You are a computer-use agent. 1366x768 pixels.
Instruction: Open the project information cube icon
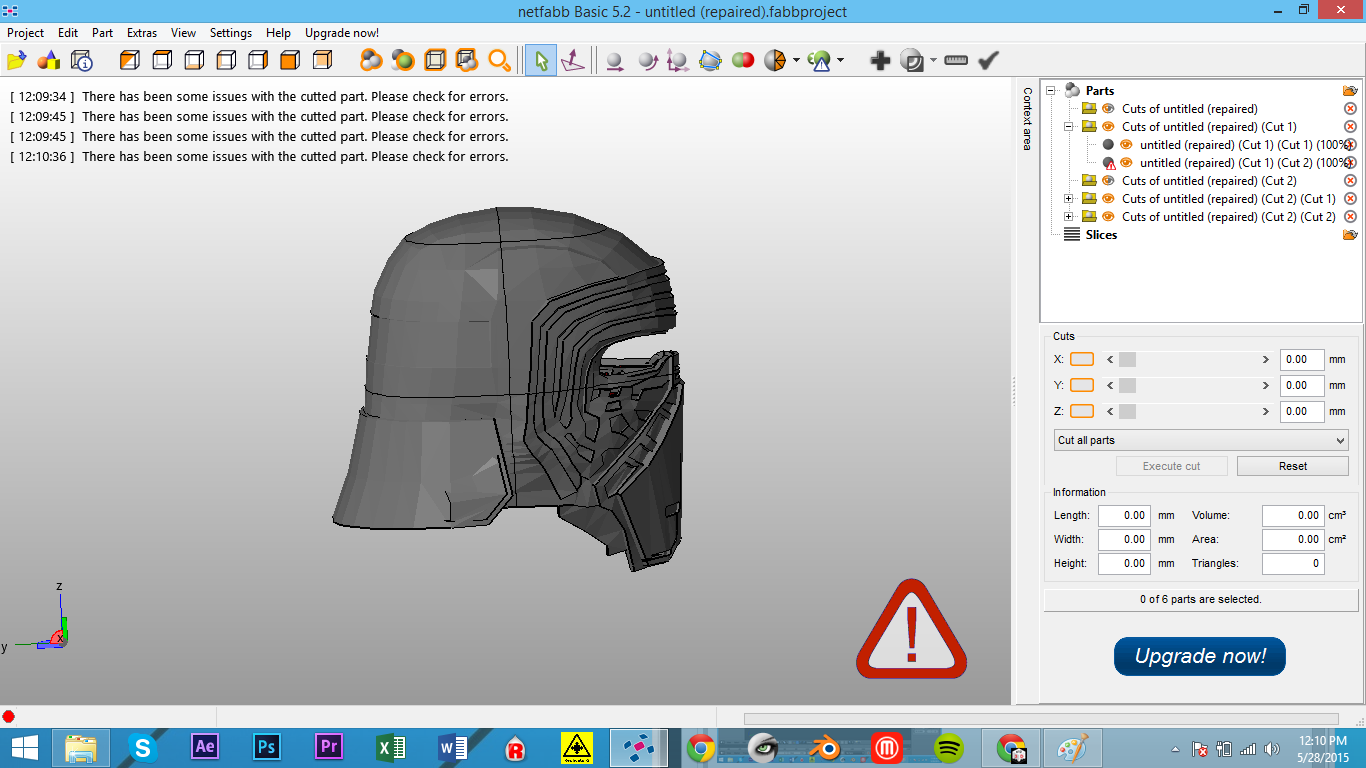[x=81, y=61]
